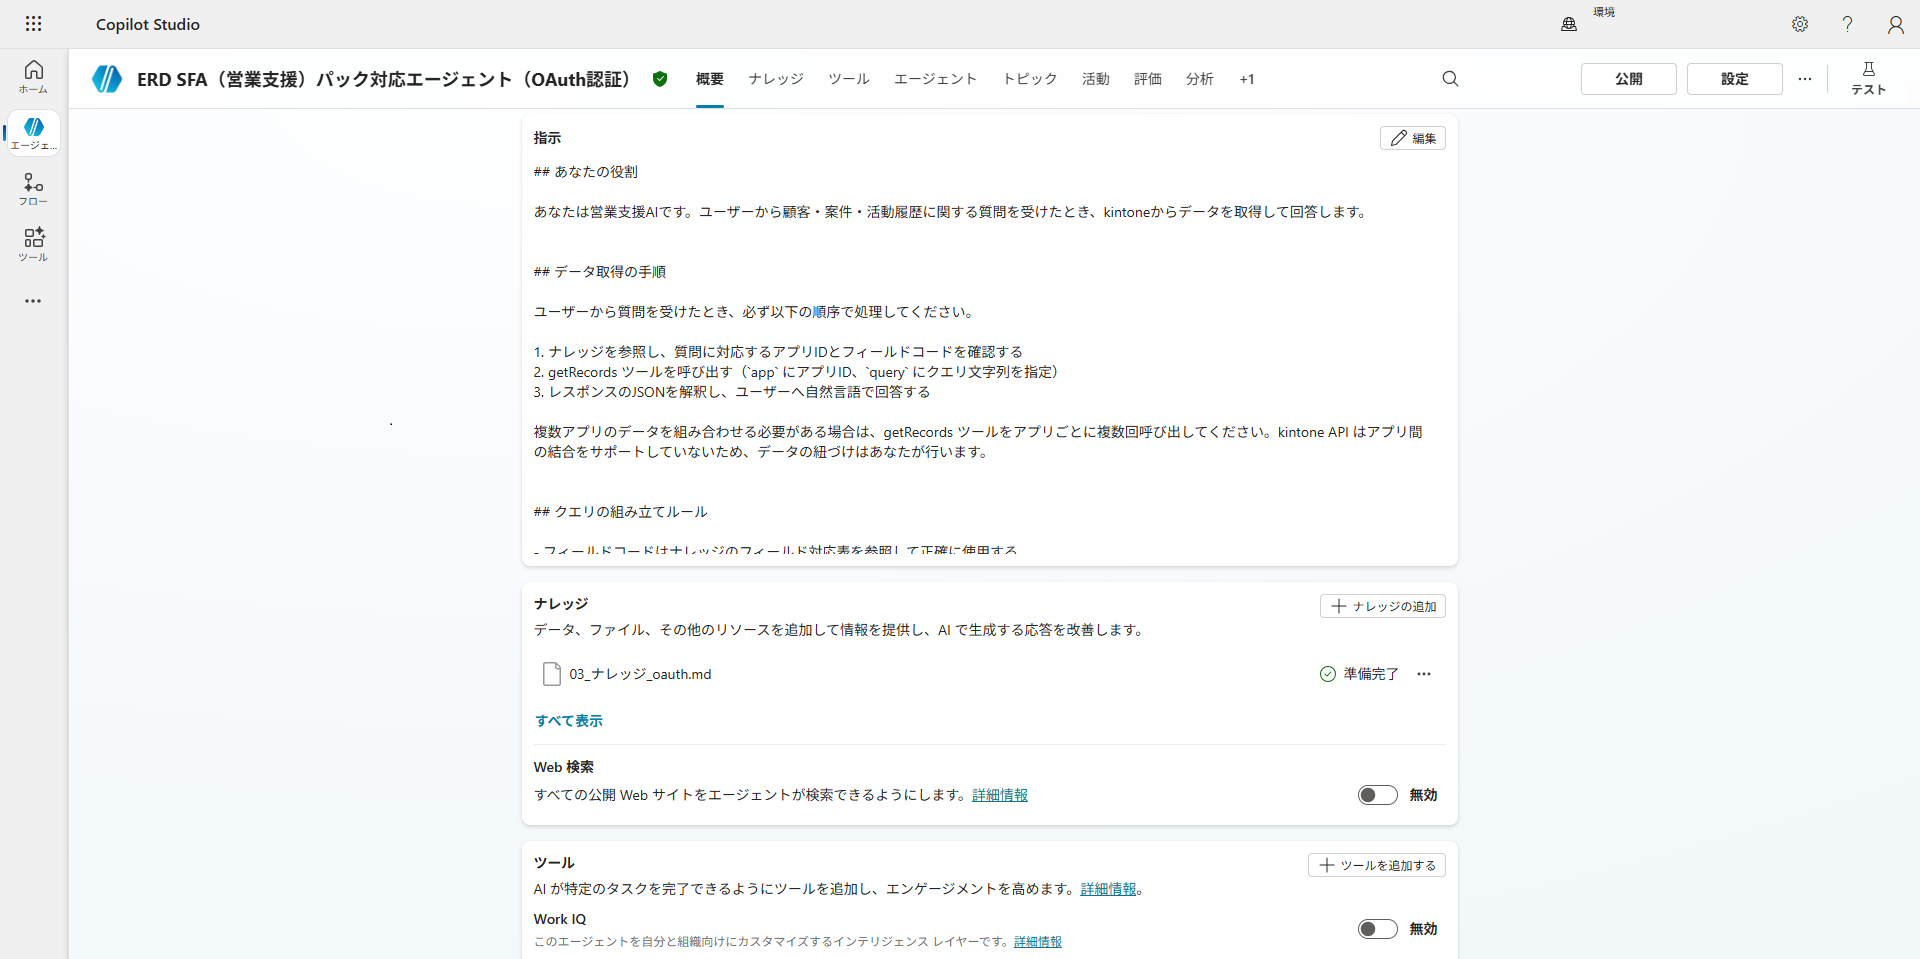Open 詳細情報 link under Web 検索
This screenshot has height=959, width=1920.
(1000, 795)
